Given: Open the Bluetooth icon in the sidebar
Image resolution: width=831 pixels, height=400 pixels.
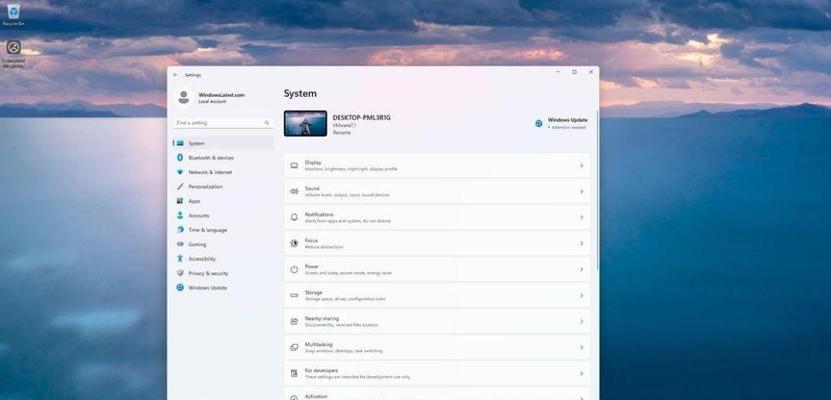Looking at the screenshot, I should [x=180, y=158].
